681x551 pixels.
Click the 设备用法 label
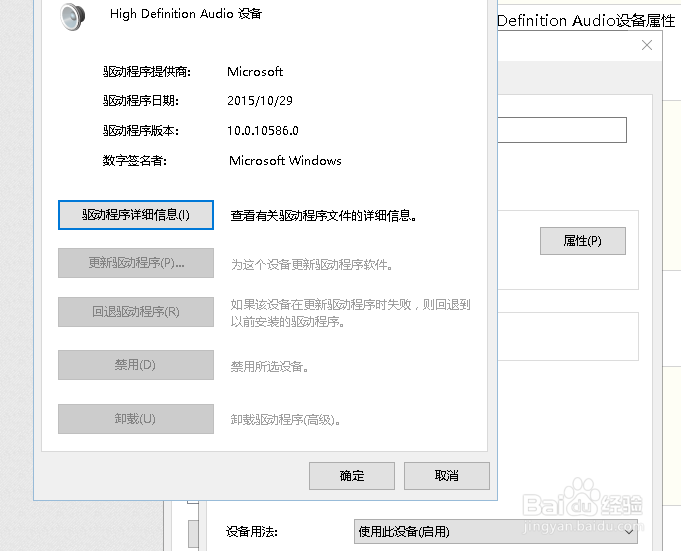[x=252, y=531]
